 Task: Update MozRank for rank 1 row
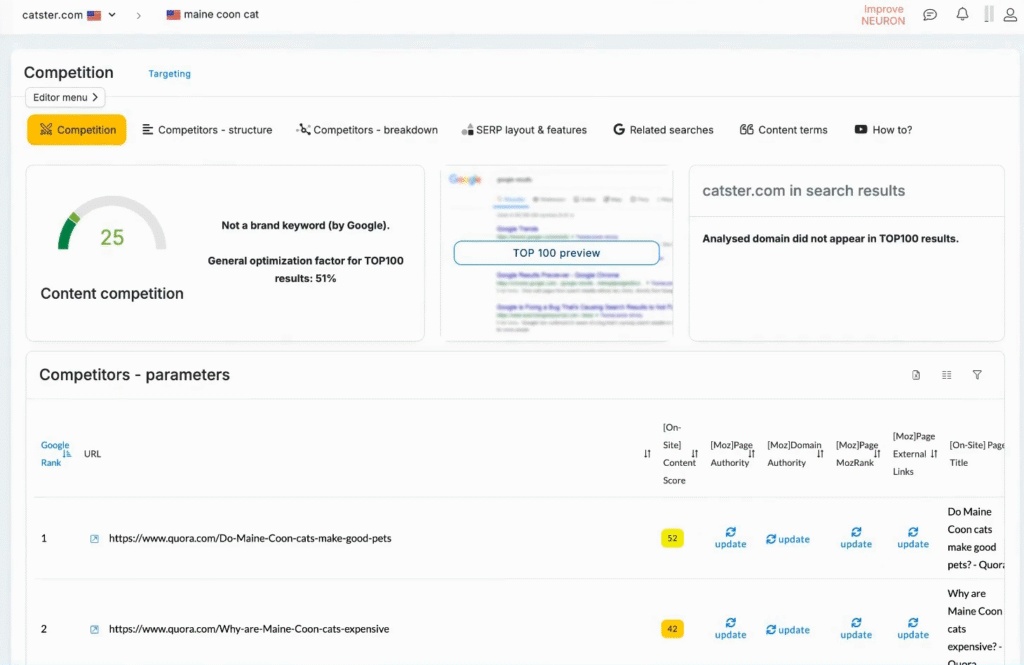856,538
